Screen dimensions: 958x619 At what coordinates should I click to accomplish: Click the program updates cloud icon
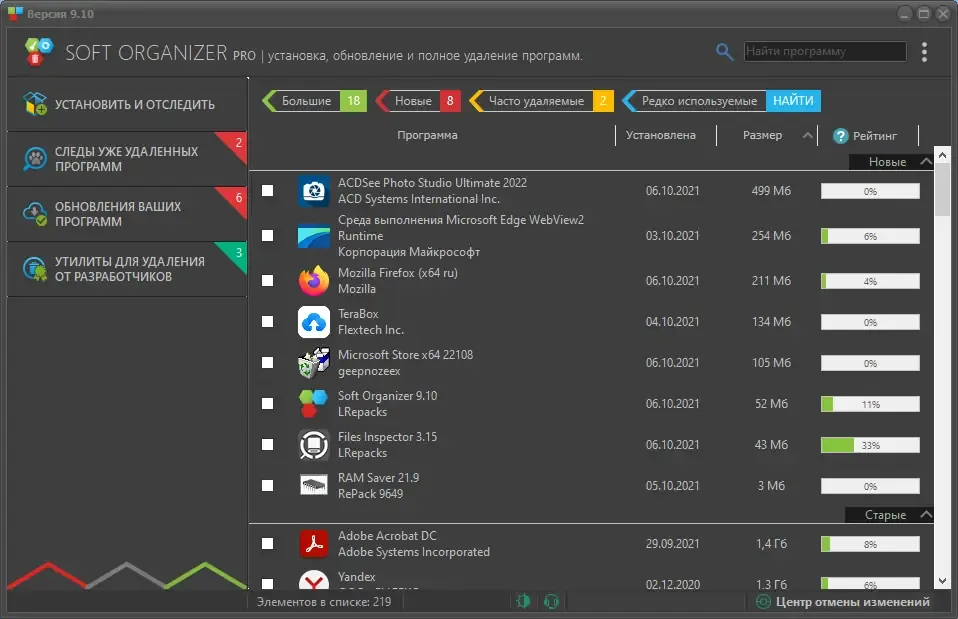point(35,214)
